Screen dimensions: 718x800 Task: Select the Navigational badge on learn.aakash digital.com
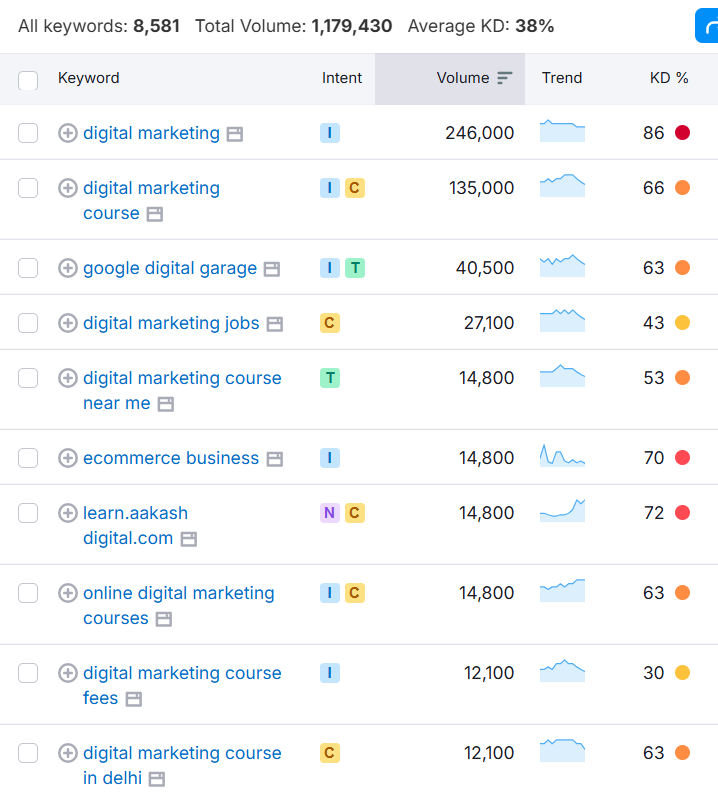coord(330,512)
